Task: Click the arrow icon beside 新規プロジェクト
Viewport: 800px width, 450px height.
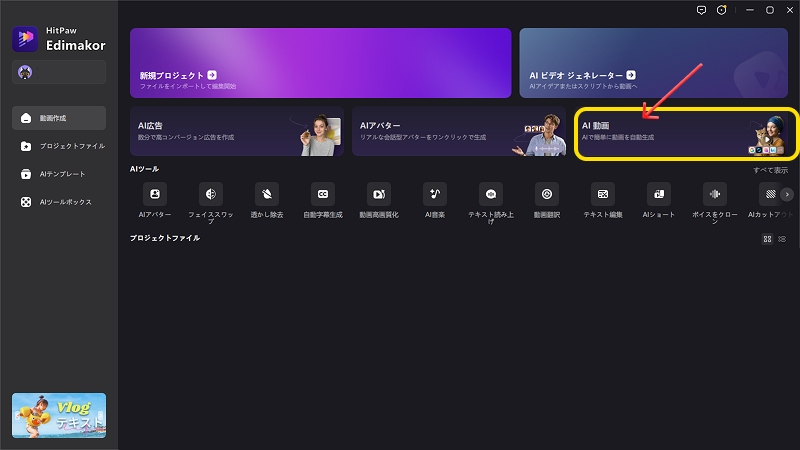Action: click(x=212, y=75)
